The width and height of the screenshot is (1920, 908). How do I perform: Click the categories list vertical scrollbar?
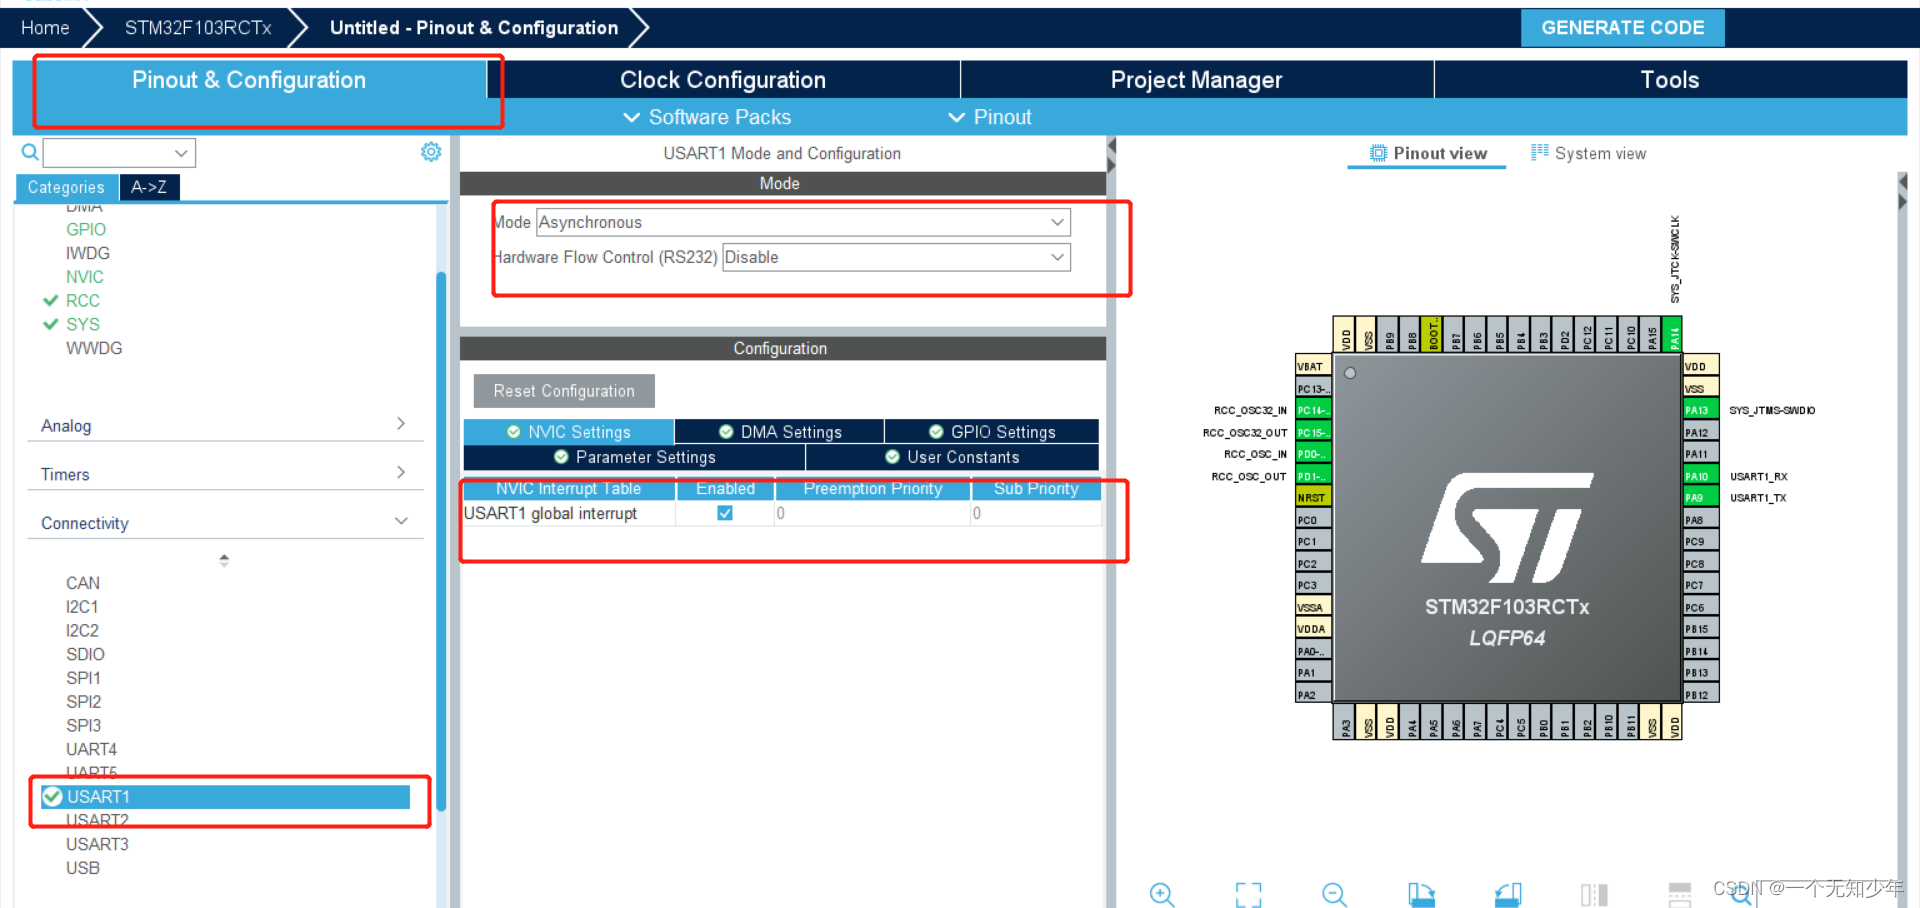[x=441, y=540]
